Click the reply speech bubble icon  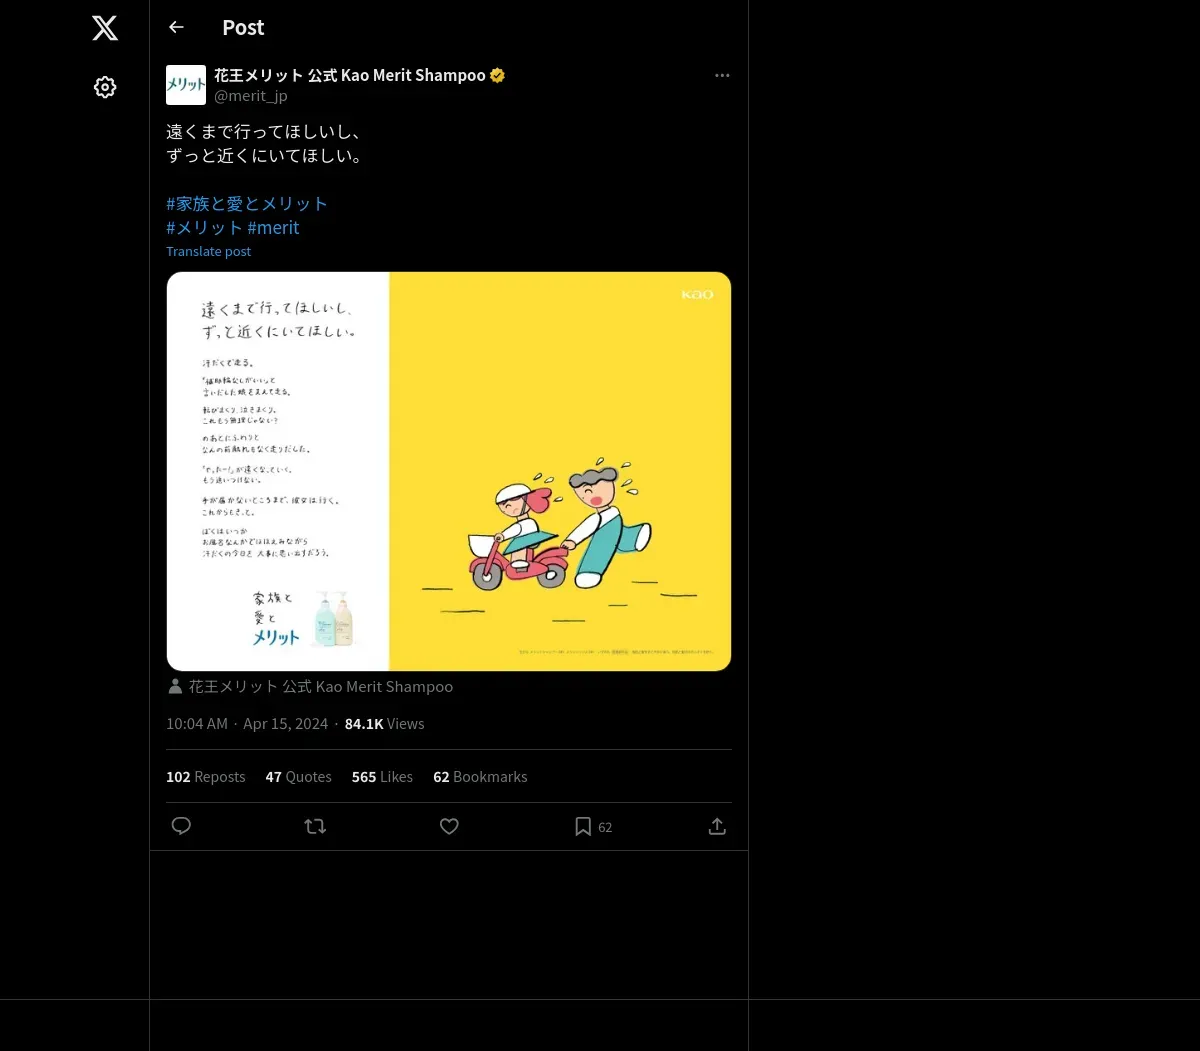[181, 826]
